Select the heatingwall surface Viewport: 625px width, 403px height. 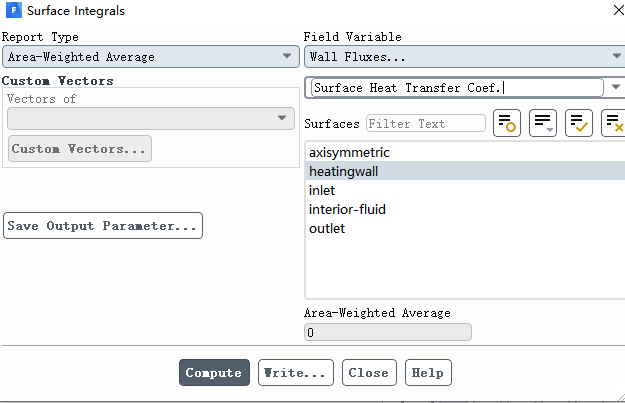pyautogui.click(x=343, y=172)
